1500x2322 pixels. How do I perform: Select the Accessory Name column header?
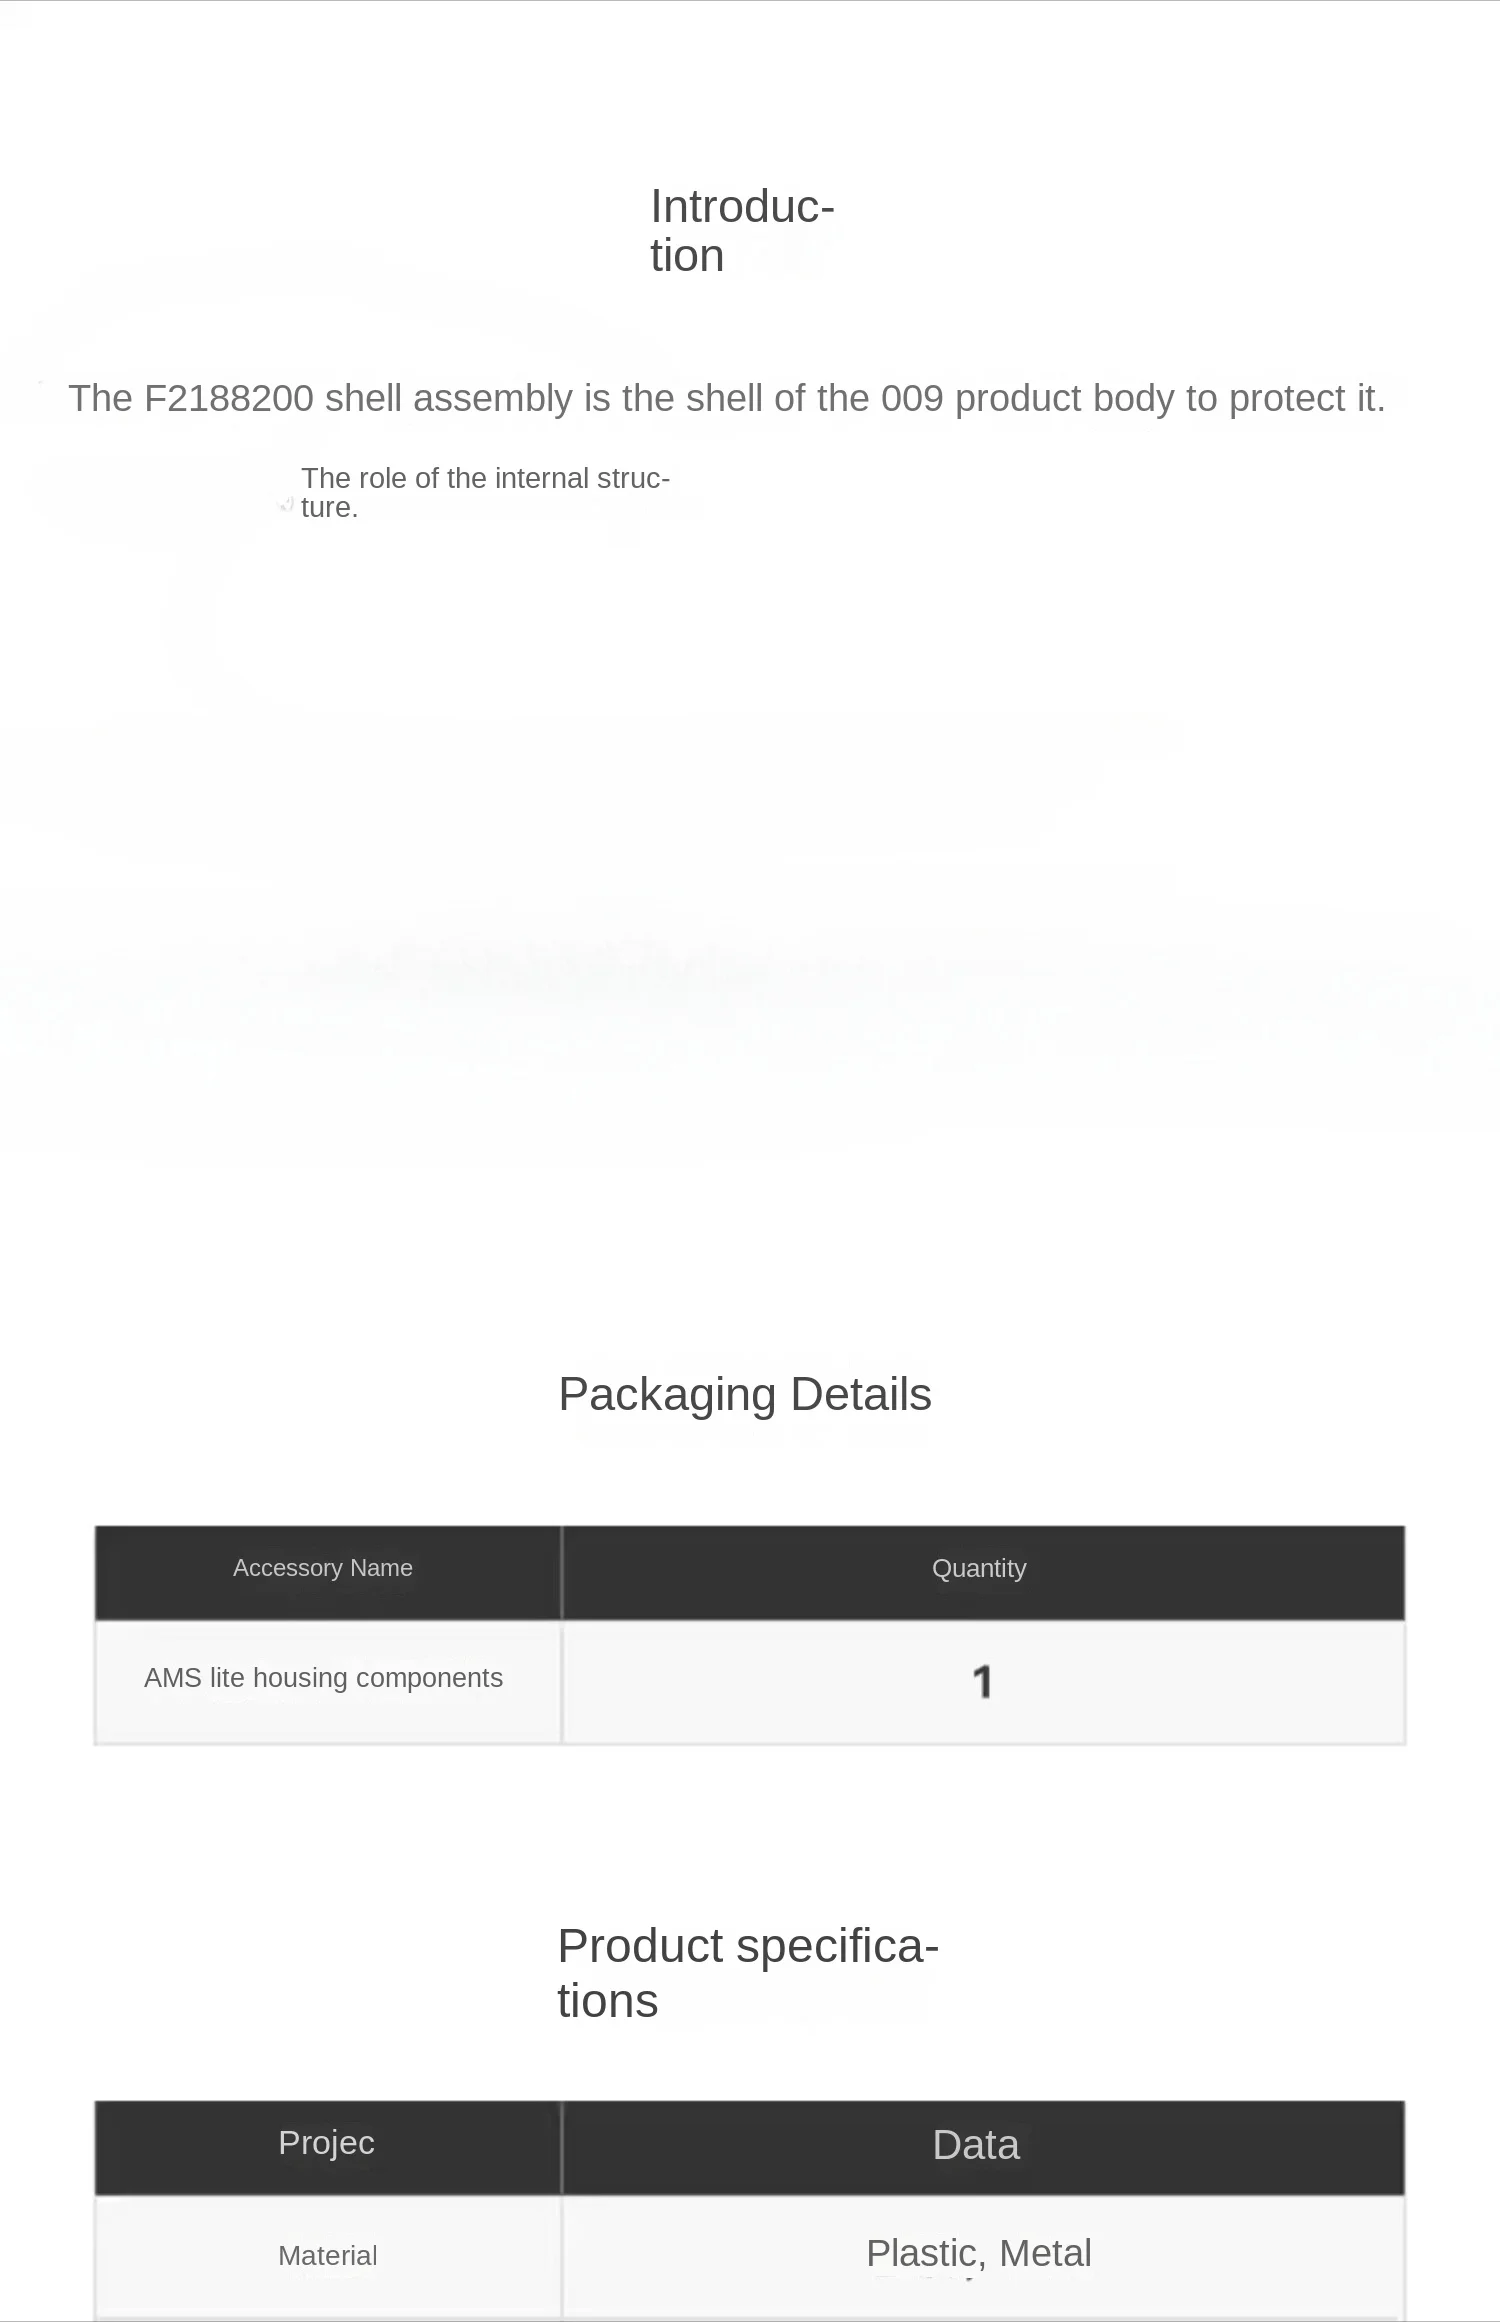tap(328, 1573)
